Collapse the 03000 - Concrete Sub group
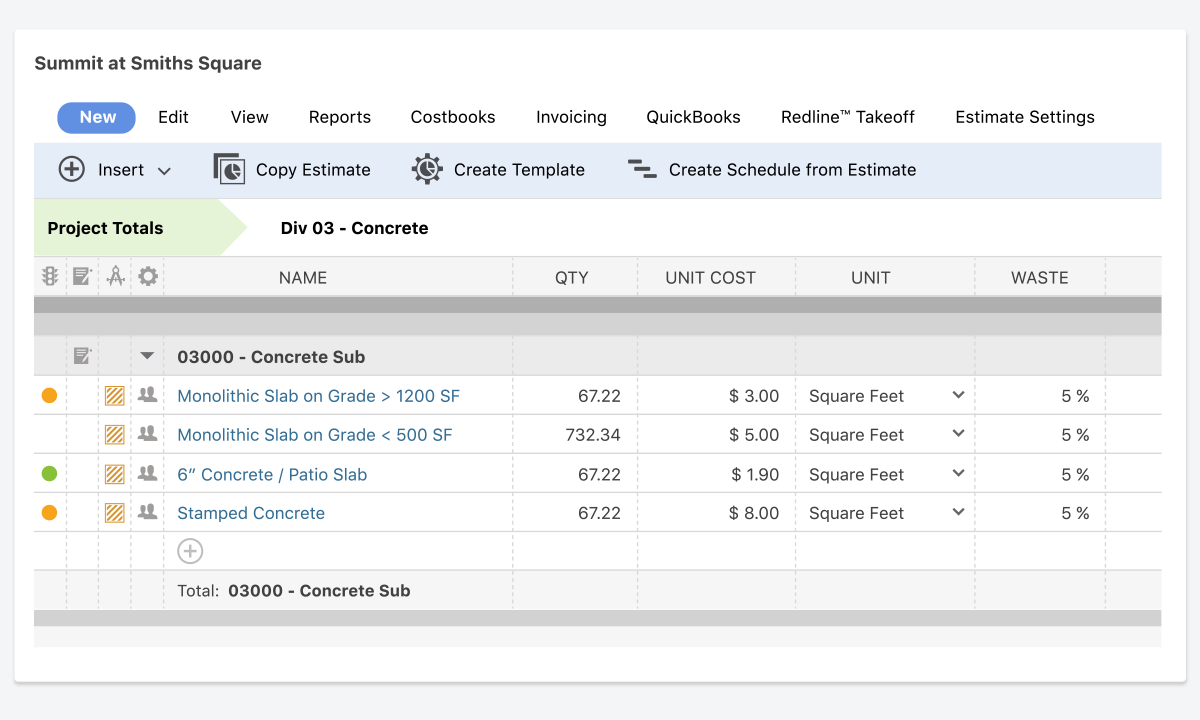 pyautogui.click(x=148, y=356)
